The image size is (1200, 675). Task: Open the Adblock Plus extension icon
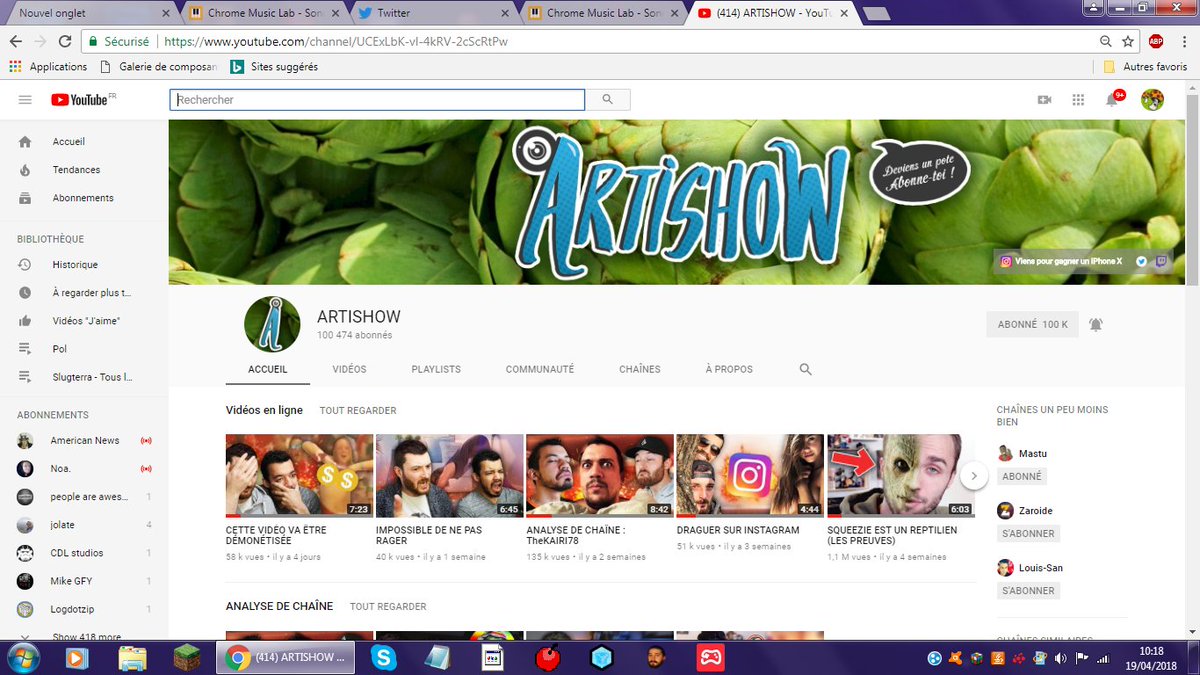[x=1155, y=42]
